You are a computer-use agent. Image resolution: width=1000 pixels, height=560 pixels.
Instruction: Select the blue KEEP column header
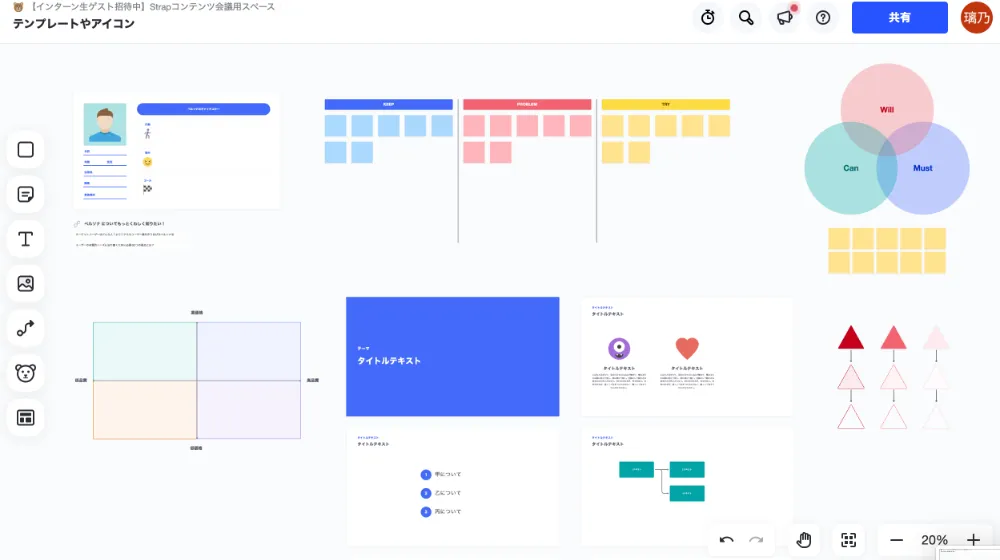388,105
